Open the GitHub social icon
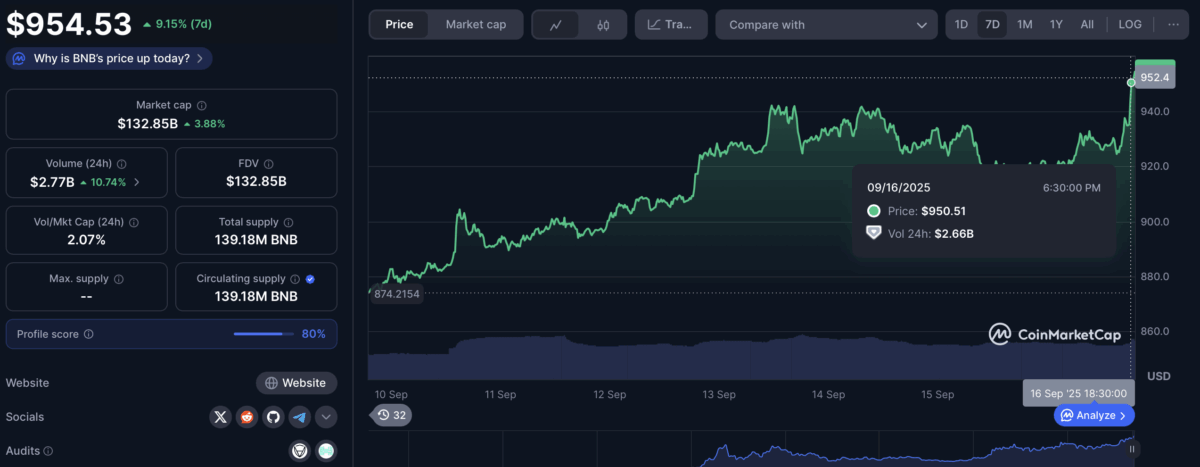 (x=273, y=417)
